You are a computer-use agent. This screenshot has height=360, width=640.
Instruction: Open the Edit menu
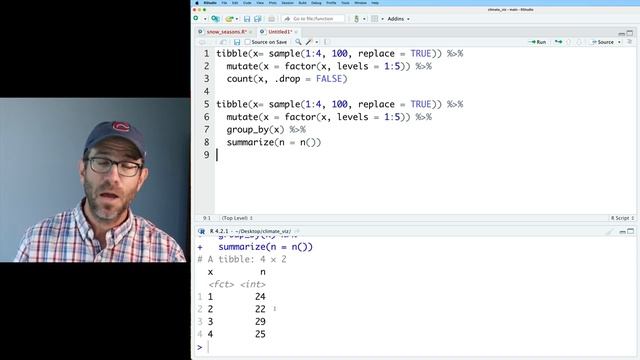235,3
